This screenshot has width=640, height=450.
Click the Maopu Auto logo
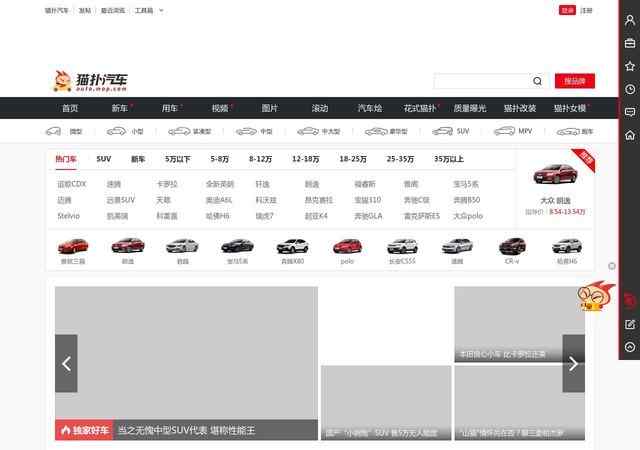click(x=91, y=81)
